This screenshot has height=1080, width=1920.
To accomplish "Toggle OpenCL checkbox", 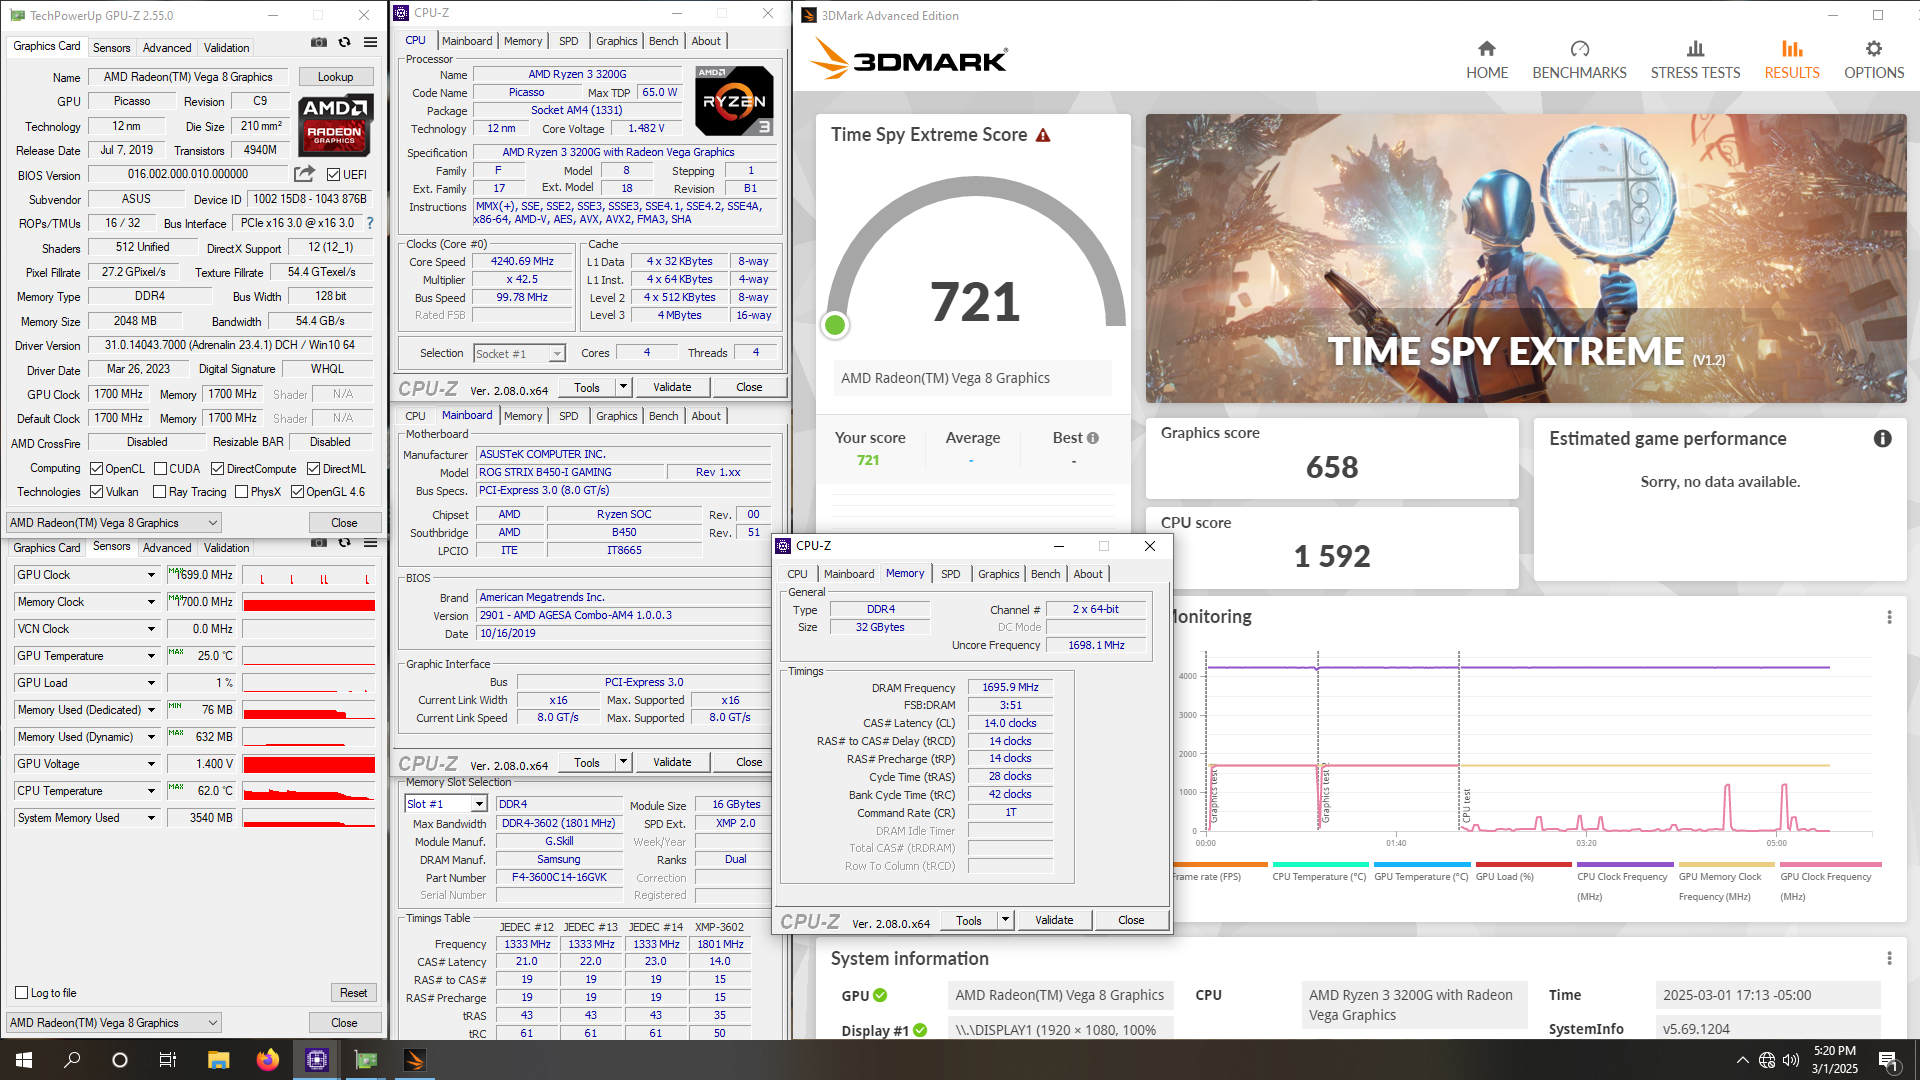I will [x=97, y=468].
